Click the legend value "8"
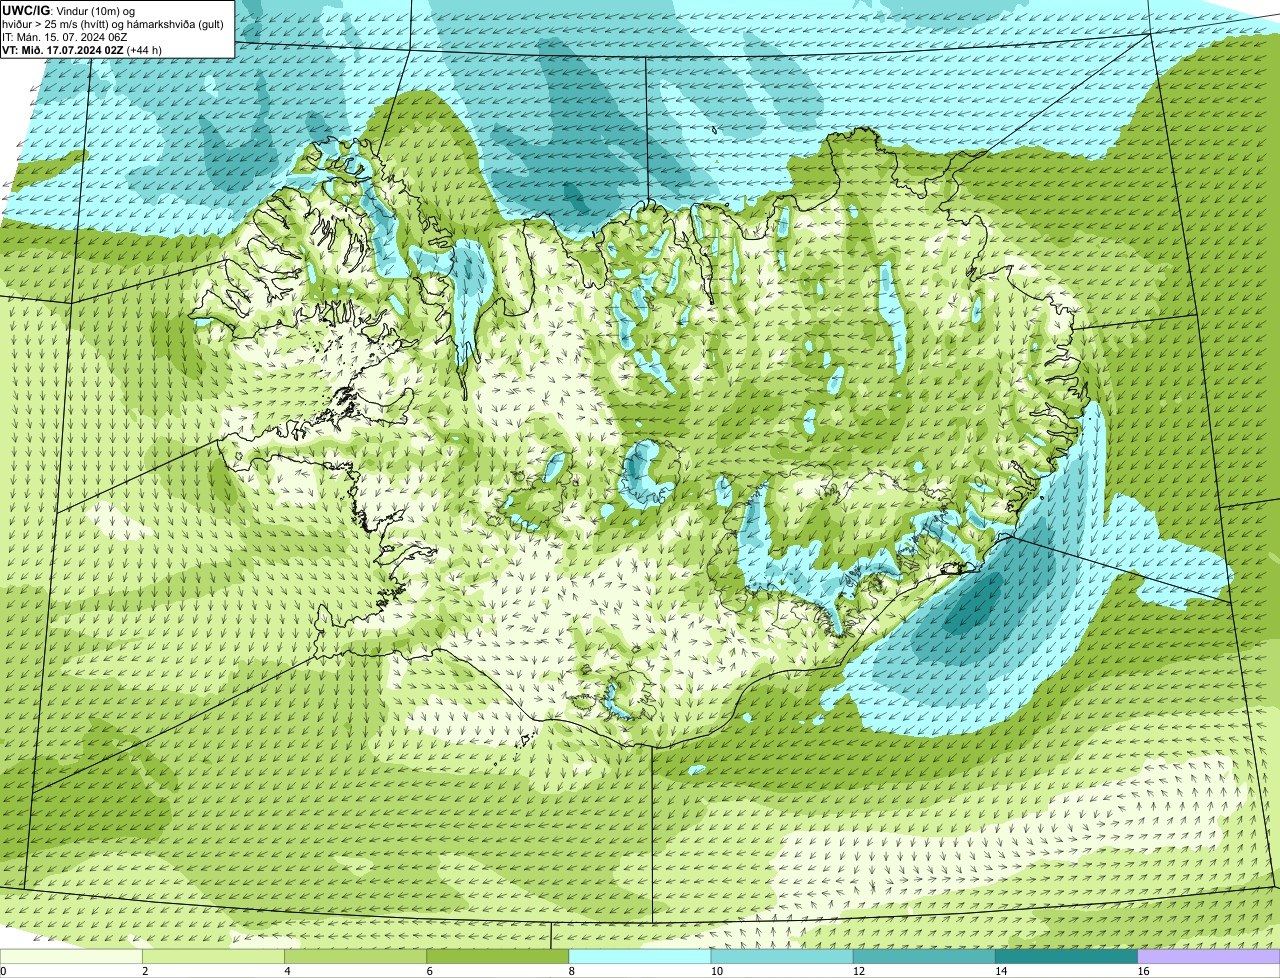Screen dimensions: 1280x978 (x=571, y=971)
